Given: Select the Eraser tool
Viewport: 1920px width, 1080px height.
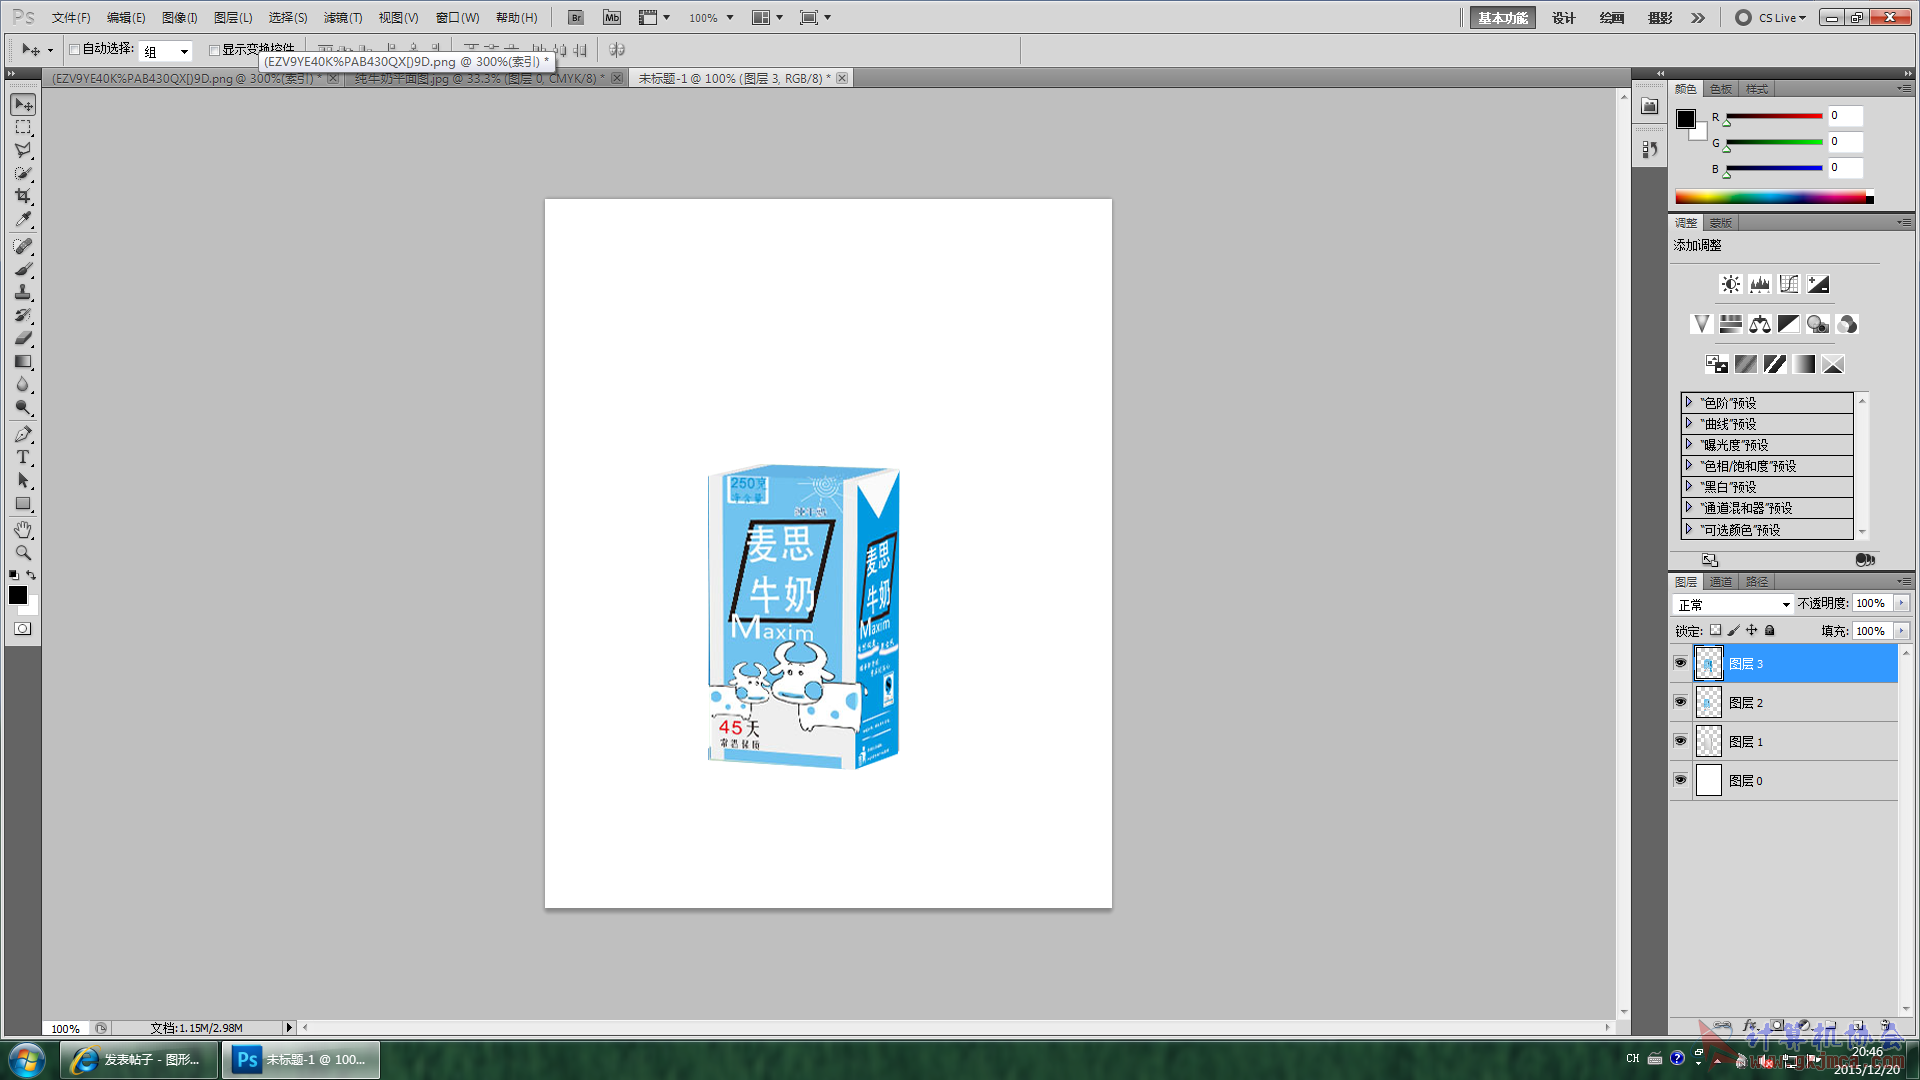Looking at the screenshot, I should click(23, 339).
